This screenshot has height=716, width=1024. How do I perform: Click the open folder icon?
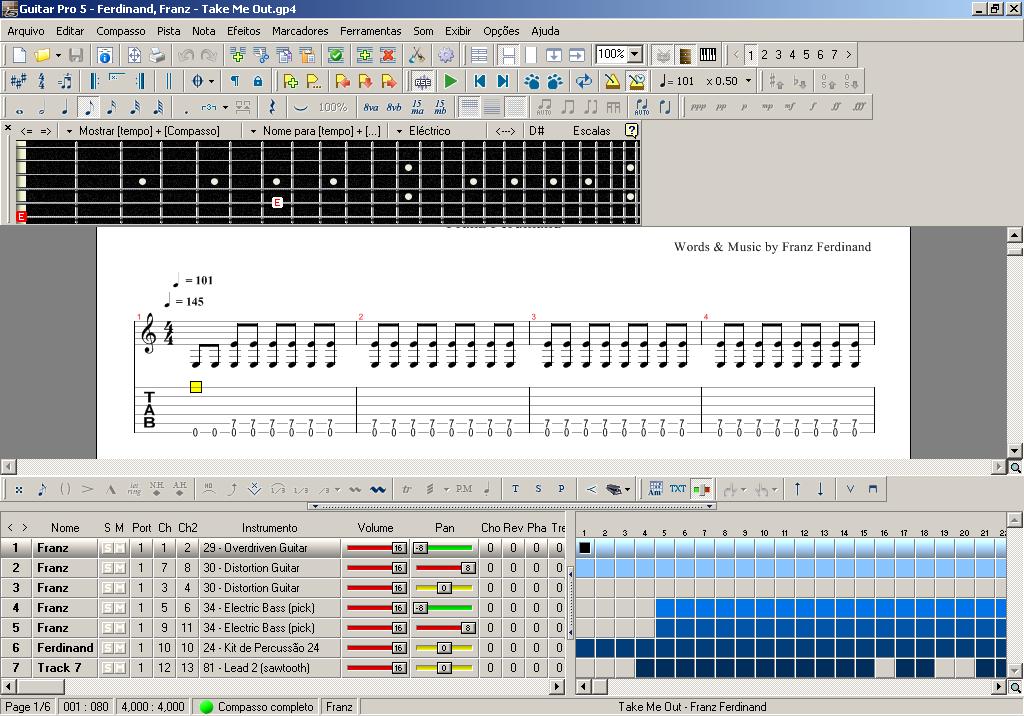pyautogui.click(x=42, y=56)
